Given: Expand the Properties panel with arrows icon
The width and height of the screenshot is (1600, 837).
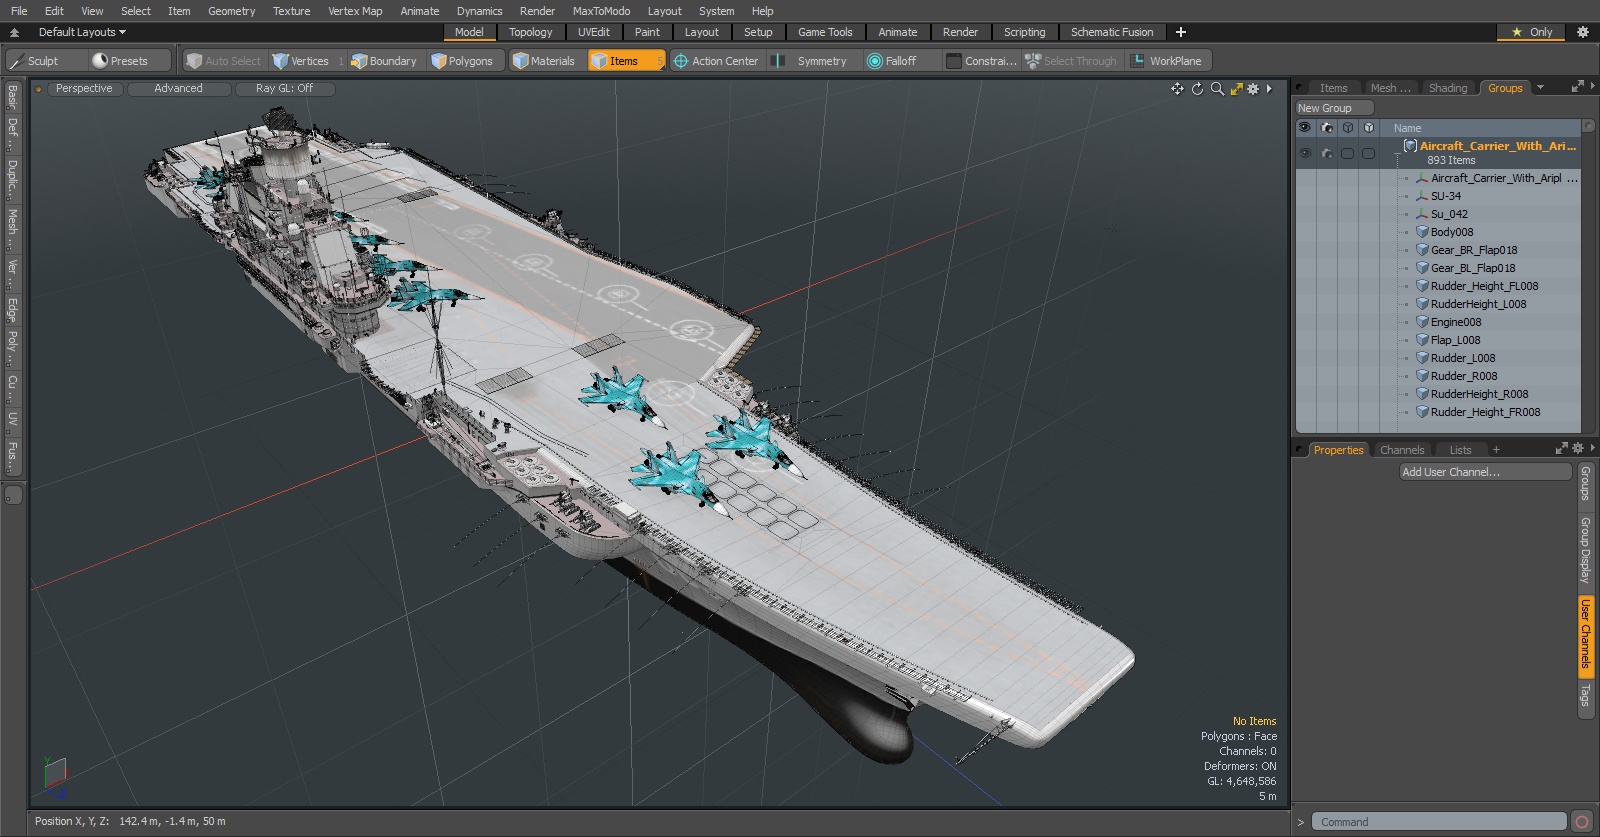Looking at the screenshot, I should pos(1562,449).
